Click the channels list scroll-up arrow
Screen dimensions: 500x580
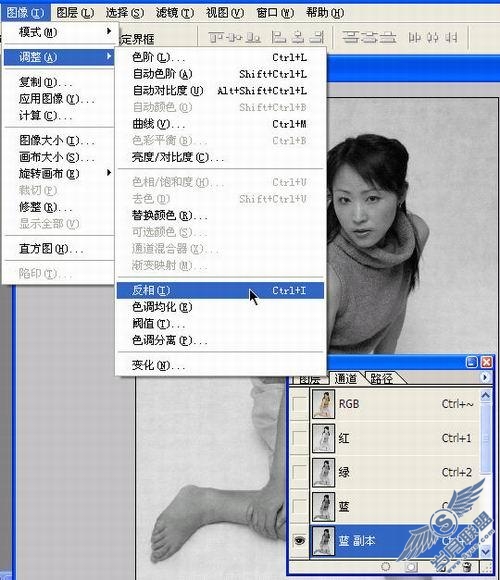tap(486, 396)
